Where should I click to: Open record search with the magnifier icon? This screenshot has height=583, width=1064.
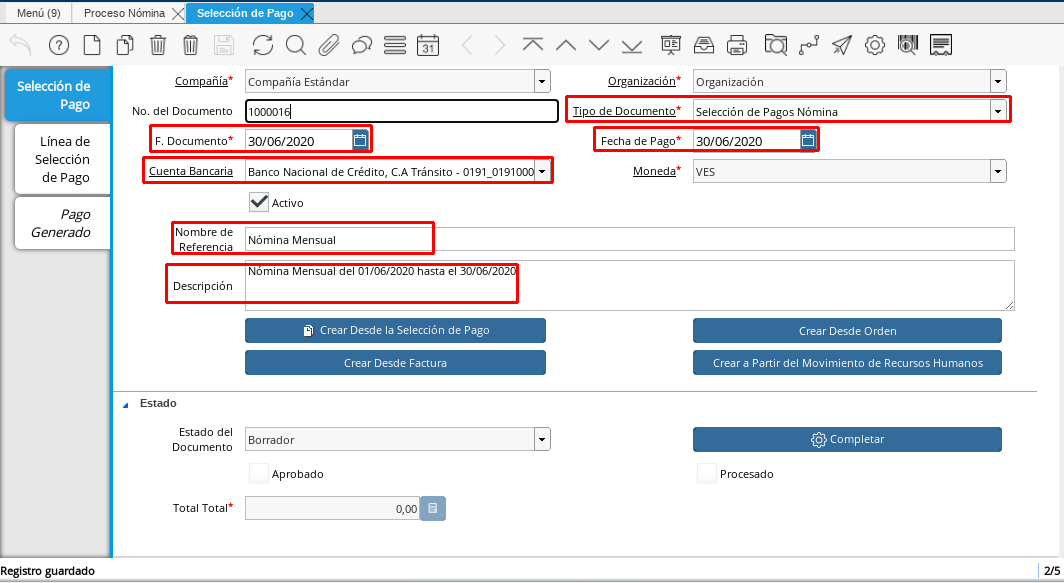[296, 45]
